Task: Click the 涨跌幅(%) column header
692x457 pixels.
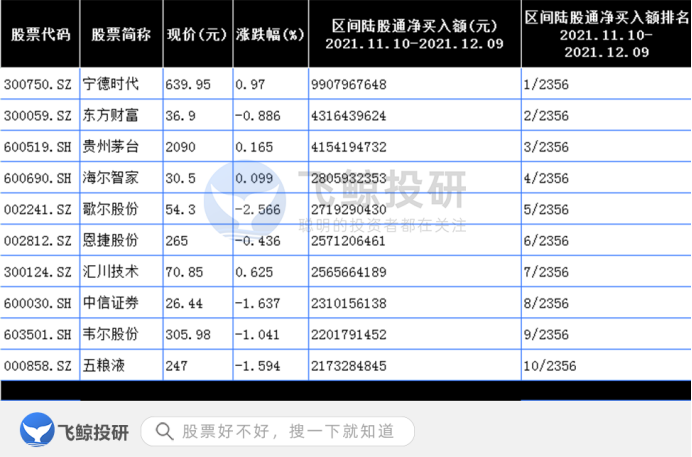Action: (x=270, y=35)
